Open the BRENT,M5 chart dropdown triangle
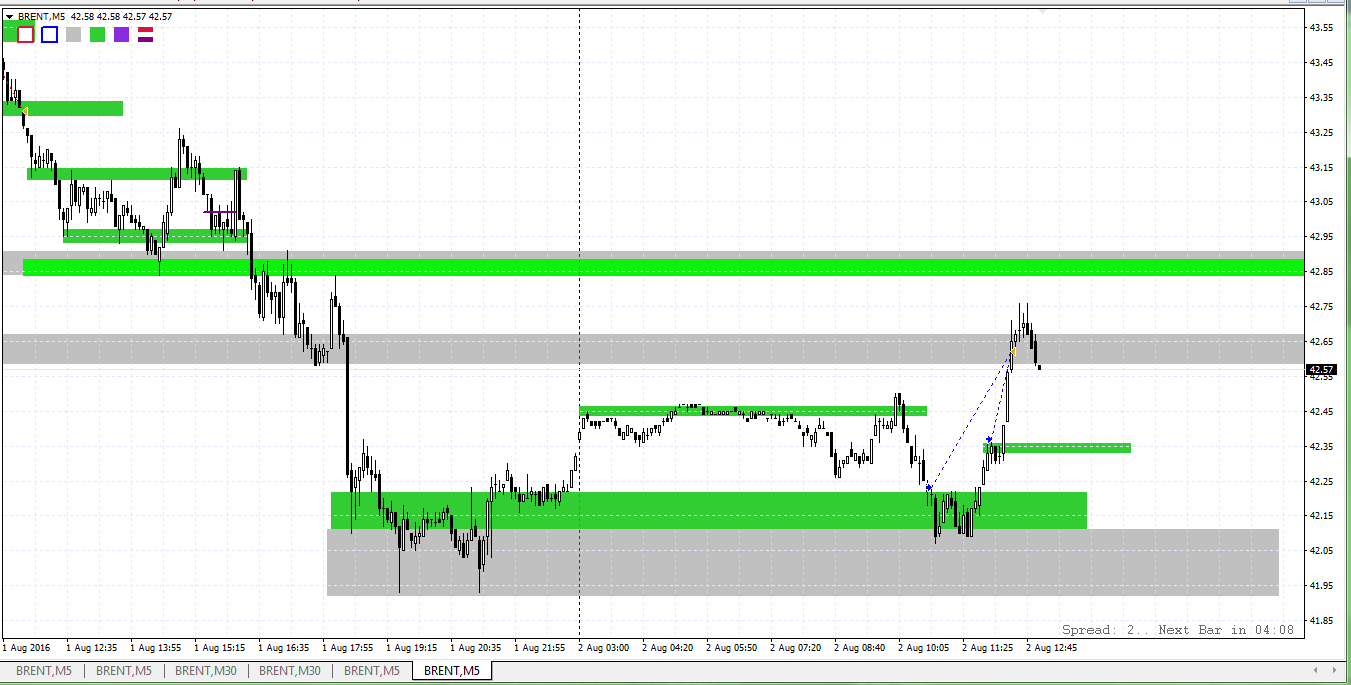Image resolution: width=1351 pixels, height=685 pixels. (9, 17)
